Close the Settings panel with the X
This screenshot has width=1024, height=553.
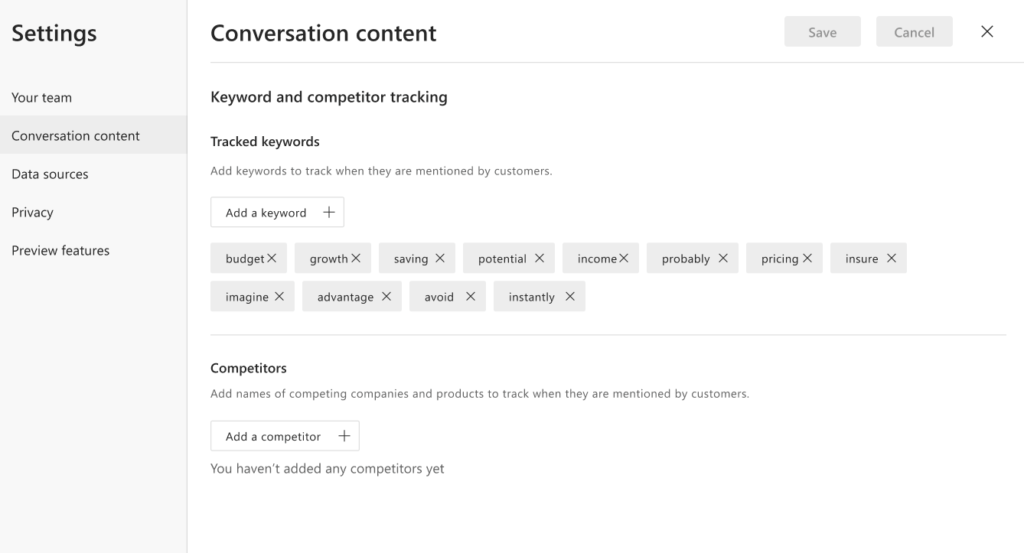(x=987, y=32)
